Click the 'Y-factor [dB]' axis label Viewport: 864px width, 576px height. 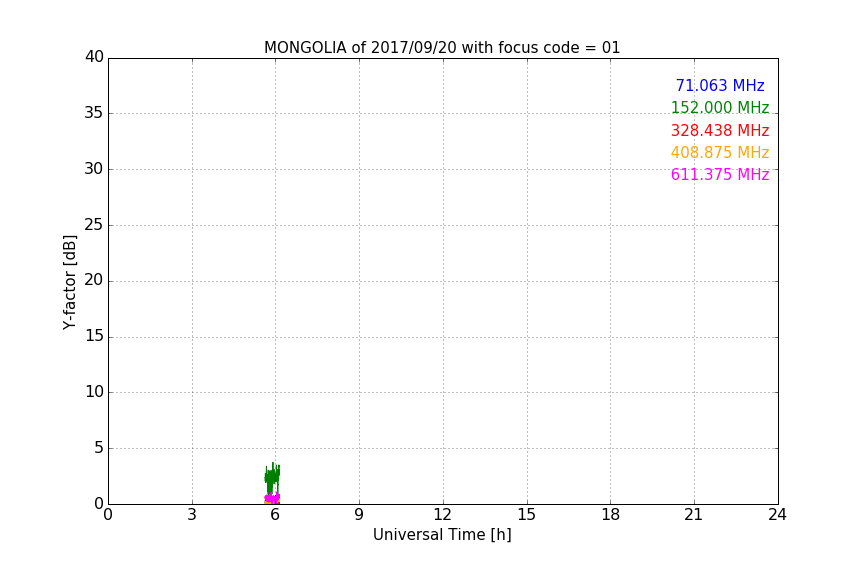pyautogui.click(x=69, y=282)
